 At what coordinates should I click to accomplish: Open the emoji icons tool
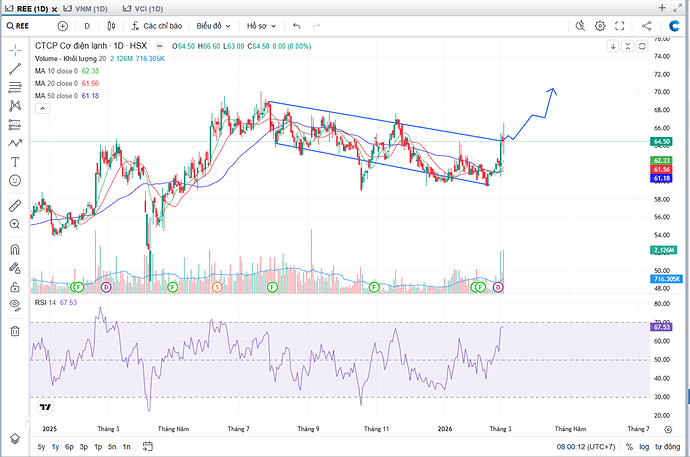15,180
